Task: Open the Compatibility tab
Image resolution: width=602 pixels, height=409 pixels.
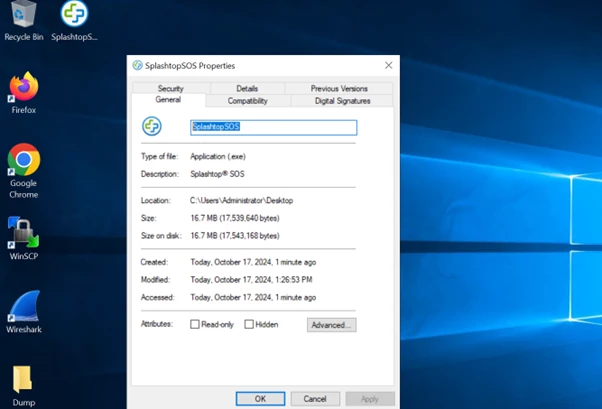Action: tap(248, 101)
